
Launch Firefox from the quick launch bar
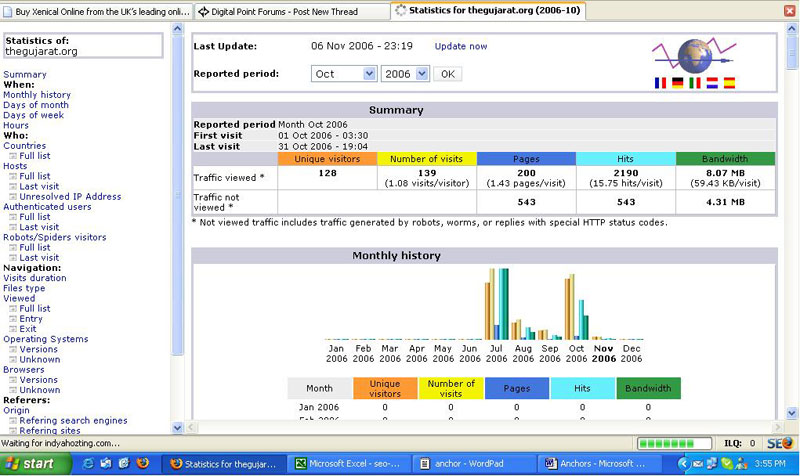[142, 464]
